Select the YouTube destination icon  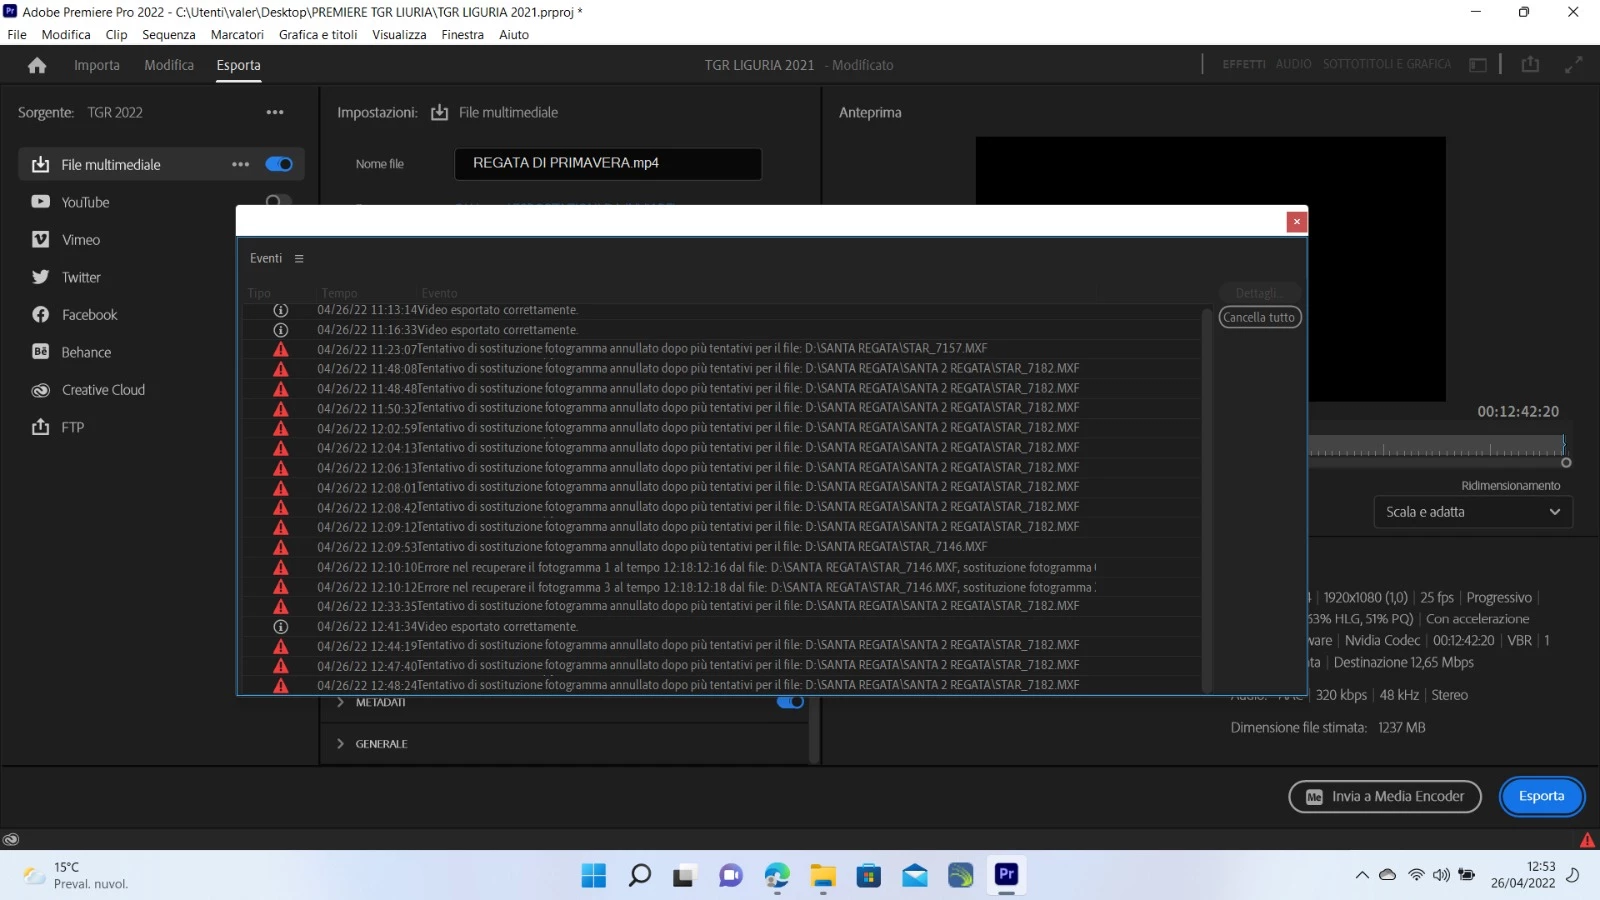pyautogui.click(x=40, y=202)
